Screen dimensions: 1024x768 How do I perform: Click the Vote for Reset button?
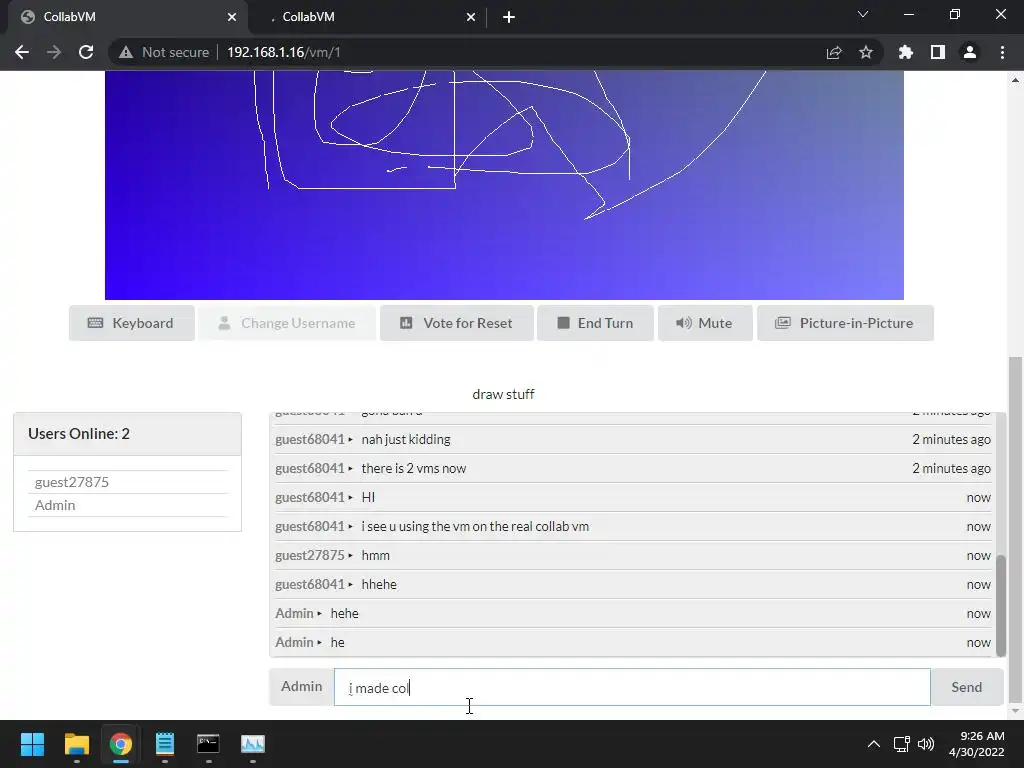click(456, 323)
